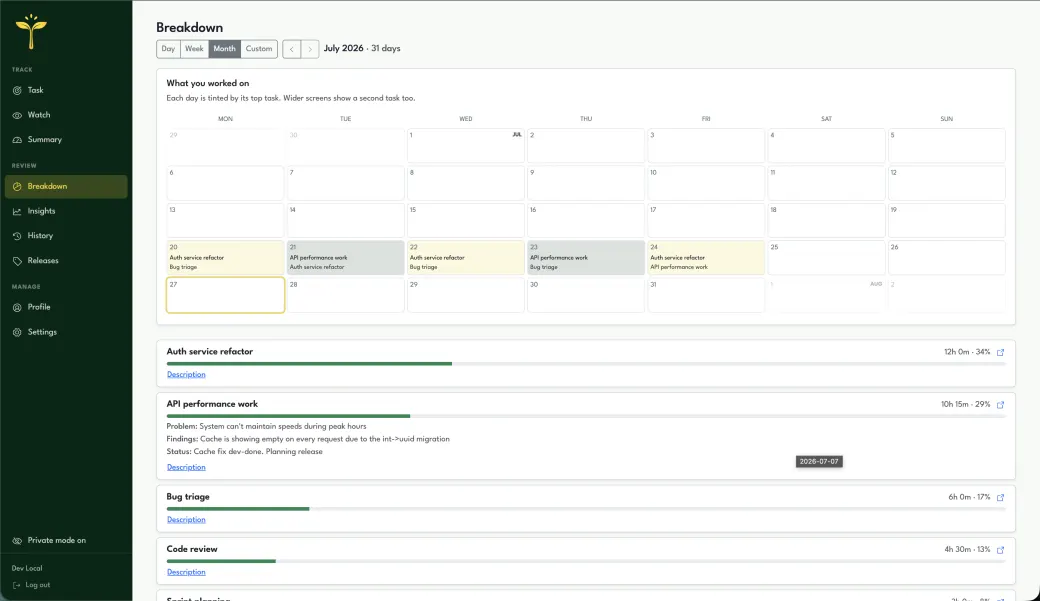Screen dimensions: 1040x601
Task: Open Bug triage external link icon
Action: pos(1000,498)
